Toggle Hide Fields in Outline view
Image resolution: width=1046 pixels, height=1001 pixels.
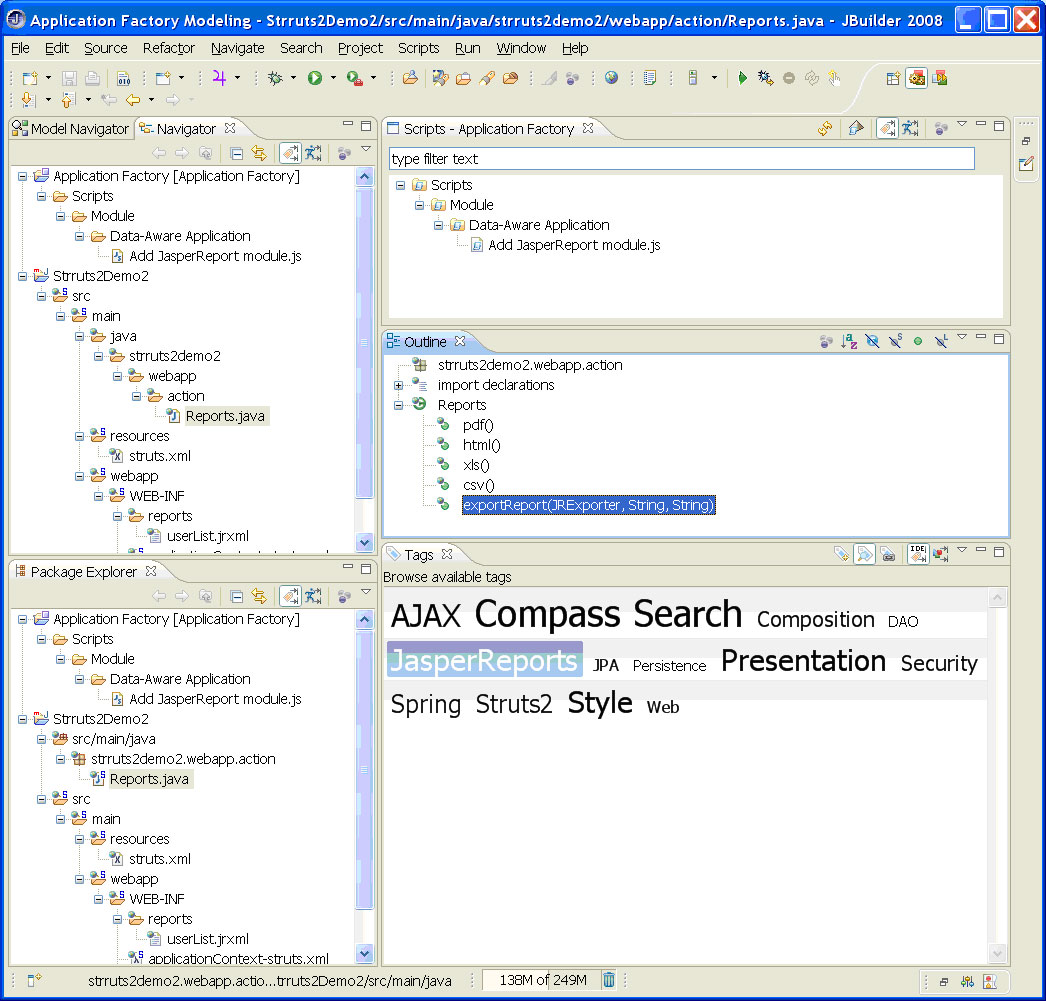pos(872,341)
